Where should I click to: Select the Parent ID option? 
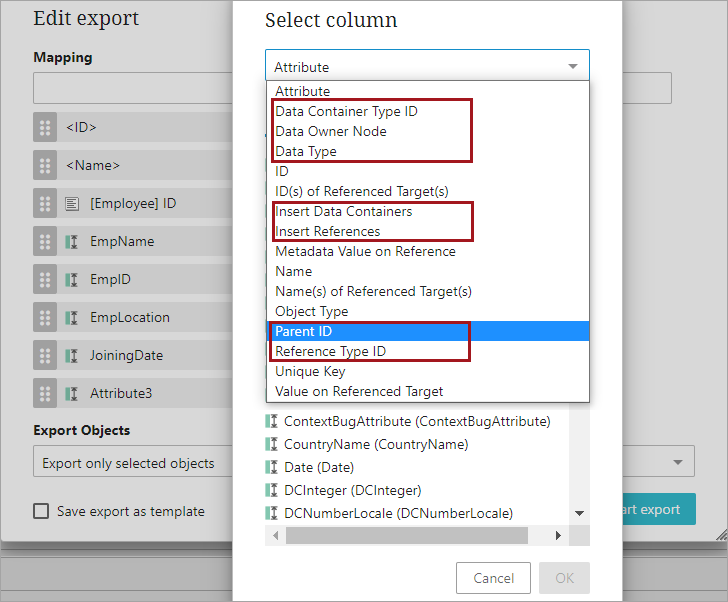pos(304,331)
